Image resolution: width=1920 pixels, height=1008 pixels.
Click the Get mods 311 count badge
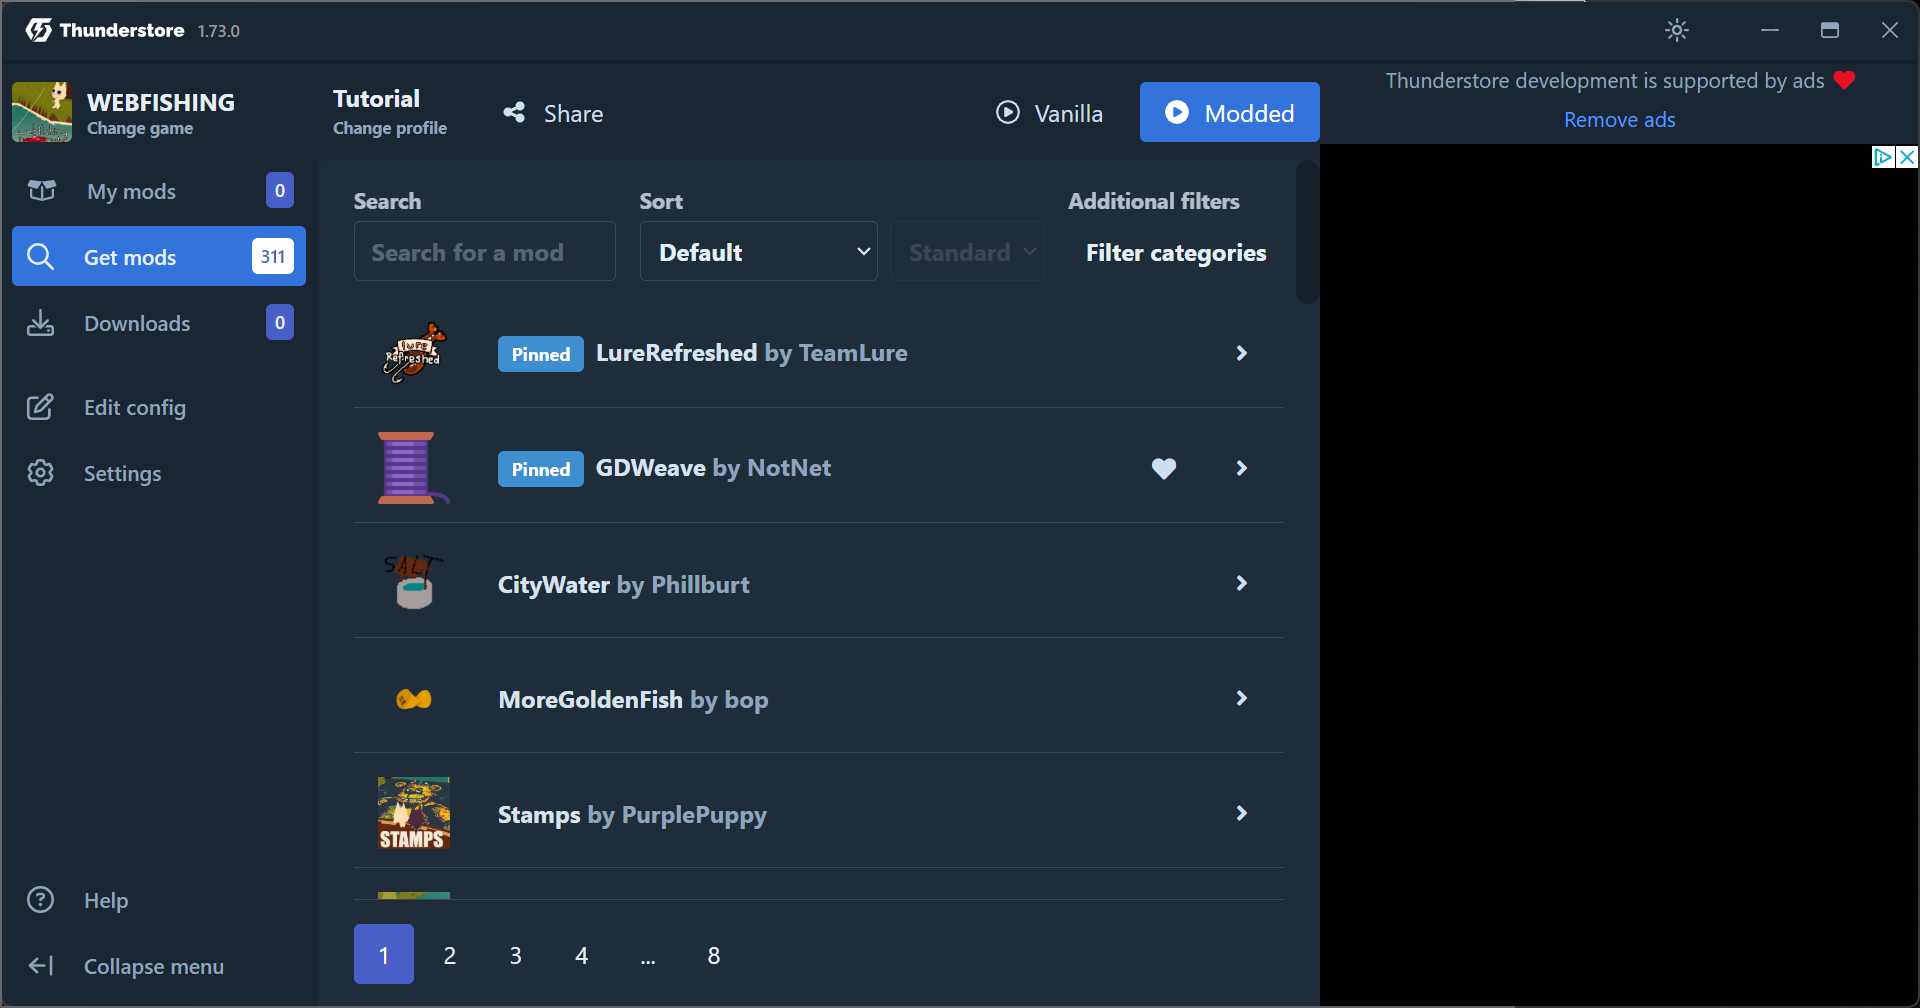point(273,256)
